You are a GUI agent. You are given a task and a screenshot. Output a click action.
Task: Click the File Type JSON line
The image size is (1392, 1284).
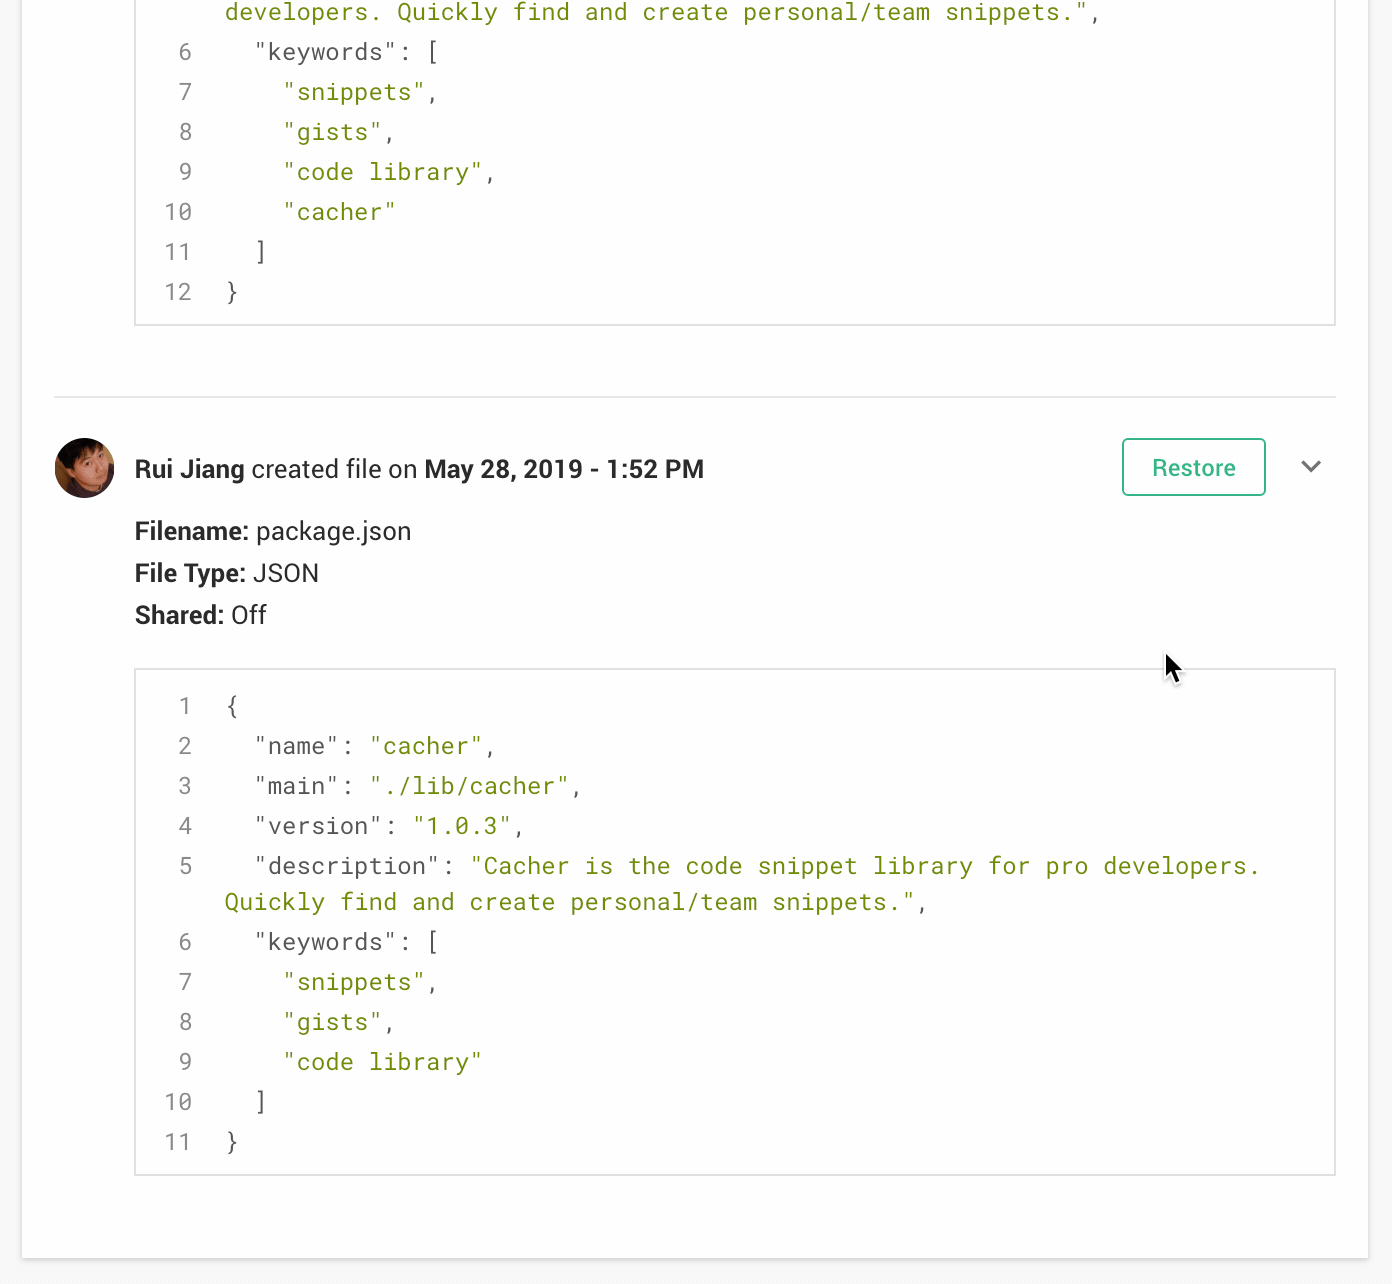227,573
